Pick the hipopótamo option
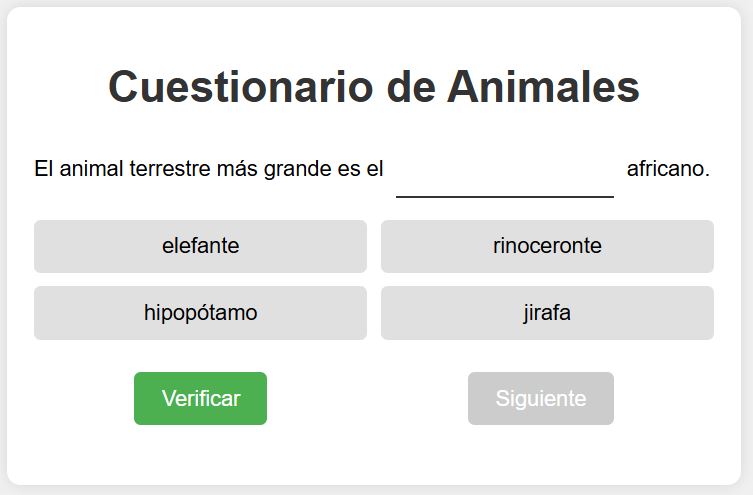Viewport: 753px width, 495px height. pyautogui.click(x=200, y=313)
